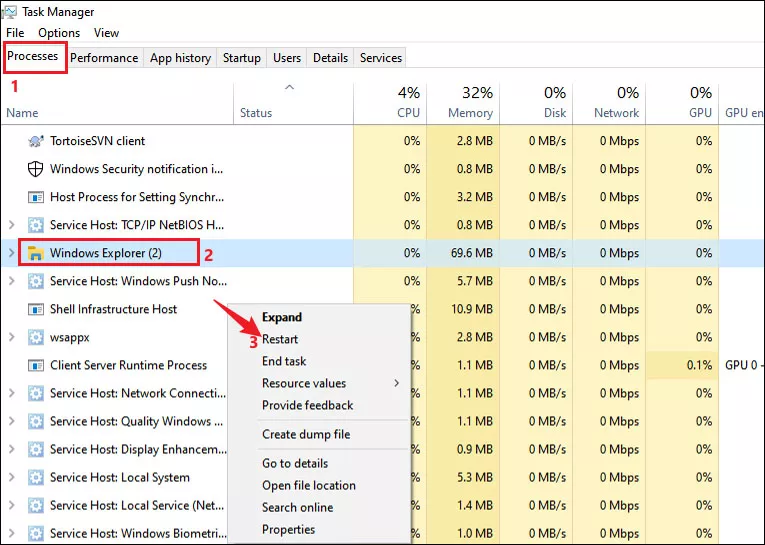The height and width of the screenshot is (545, 765).
Task: Select the Client Server Runtime Process name
Action: (128, 365)
